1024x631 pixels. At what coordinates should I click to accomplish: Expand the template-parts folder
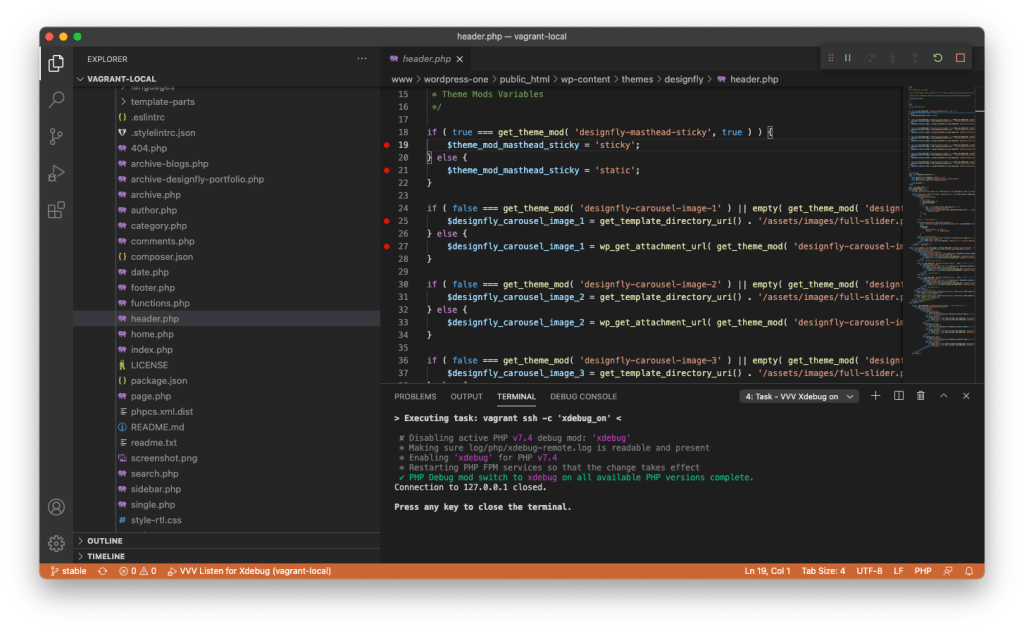(162, 102)
